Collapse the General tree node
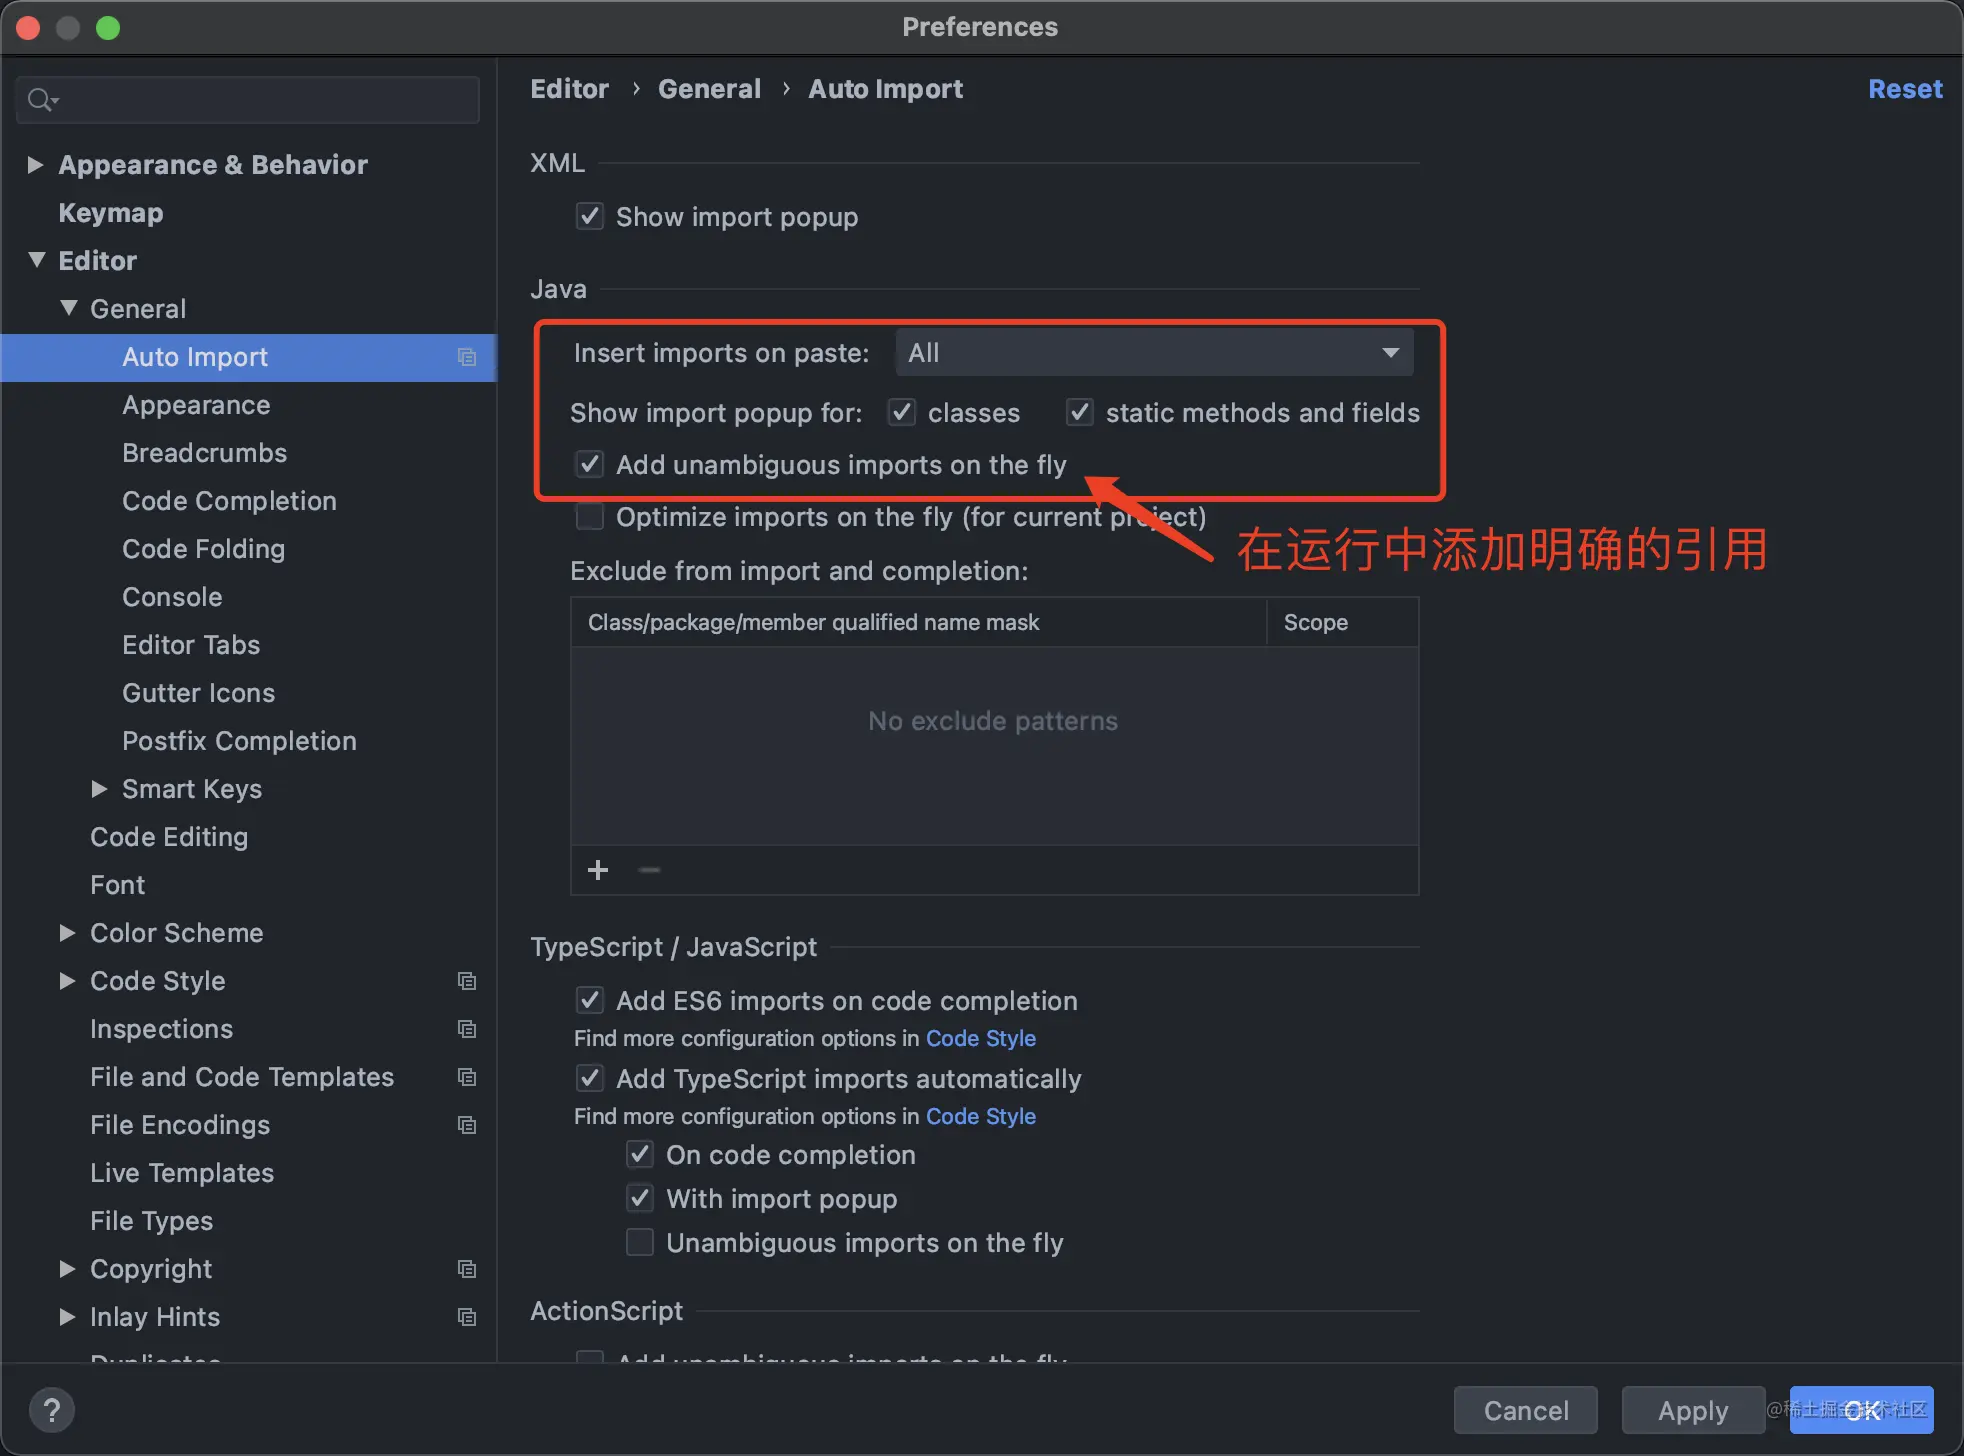Screen dimensions: 1964x1456 pos(69,308)
